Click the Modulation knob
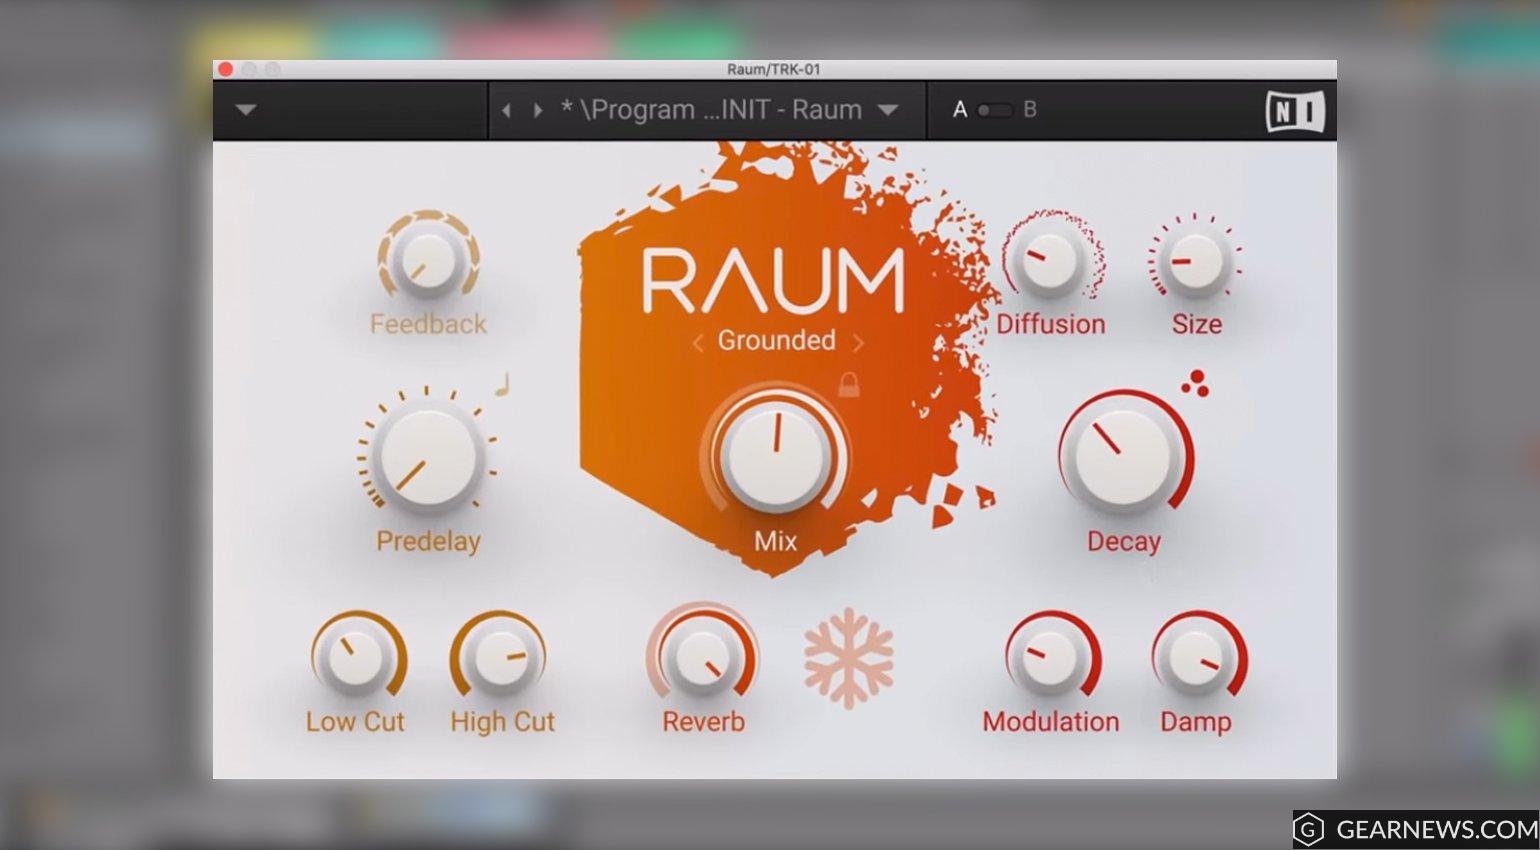Viewport: 1540px width, 850px height. (1052, 657)
